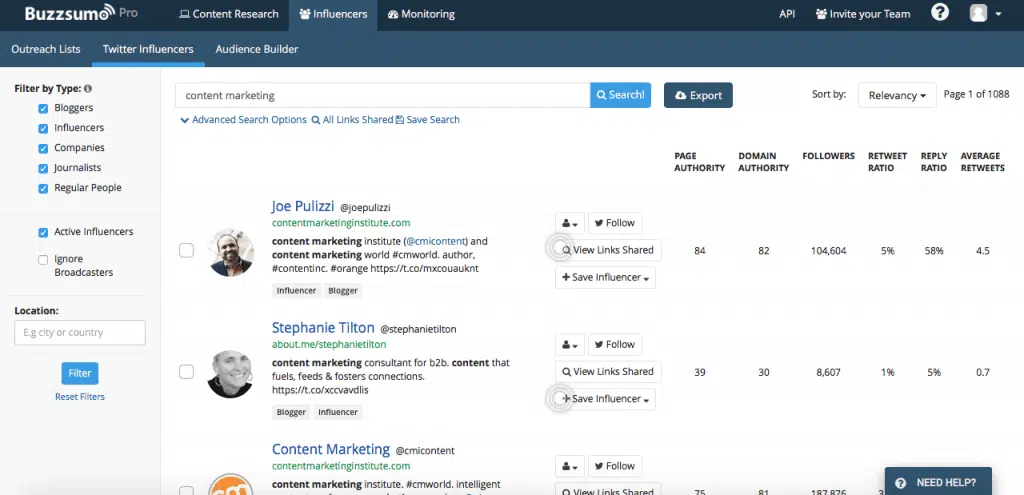Screen dimensions: 1024x495
Task: Click Joe Pulizzi's profile photo
Action: coord(230,251)
